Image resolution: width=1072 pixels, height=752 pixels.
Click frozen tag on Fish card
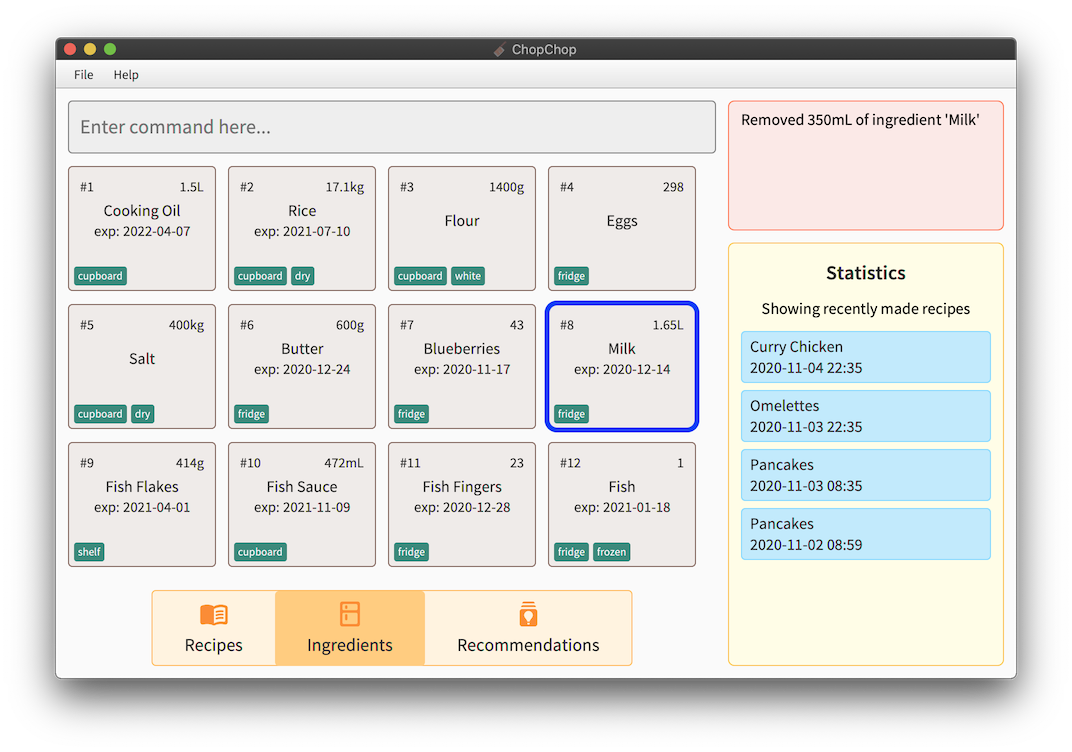[x=611, y=552]
